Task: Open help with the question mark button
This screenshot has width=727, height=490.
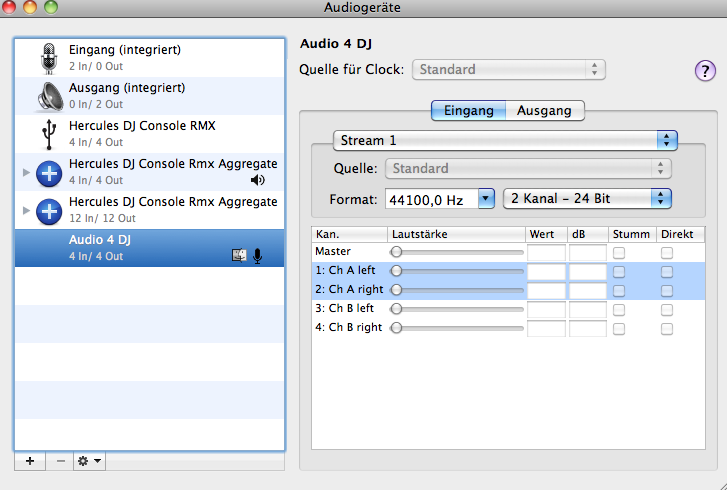Action: (x=705, y=71)
